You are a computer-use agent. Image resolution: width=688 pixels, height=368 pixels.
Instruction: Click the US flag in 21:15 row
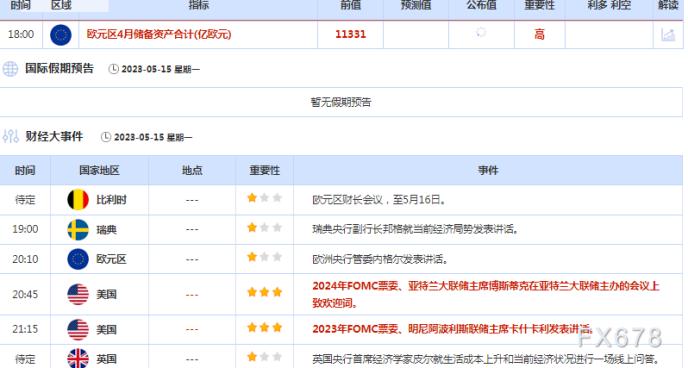click(x=78, y=329)
